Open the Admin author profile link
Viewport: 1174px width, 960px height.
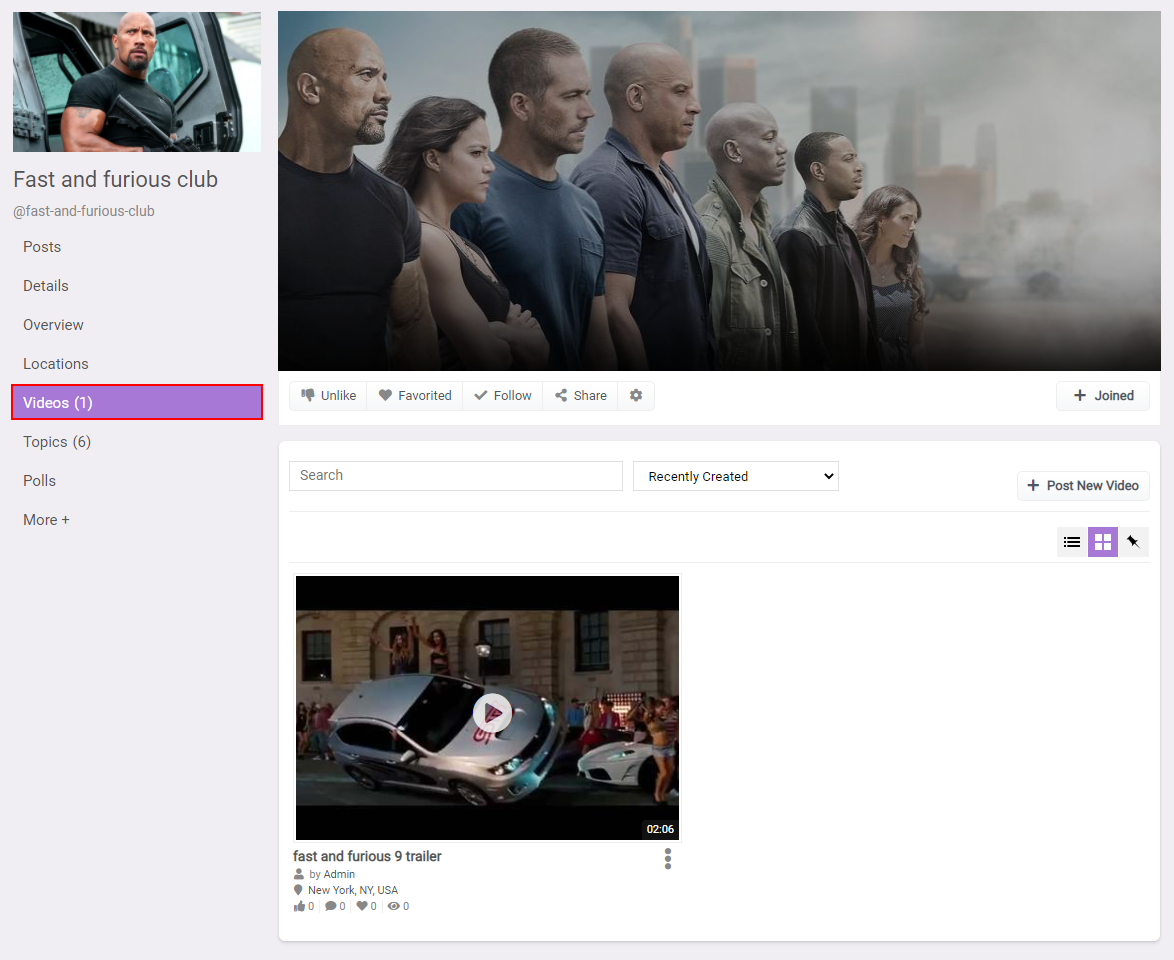[x=339, y=874]
